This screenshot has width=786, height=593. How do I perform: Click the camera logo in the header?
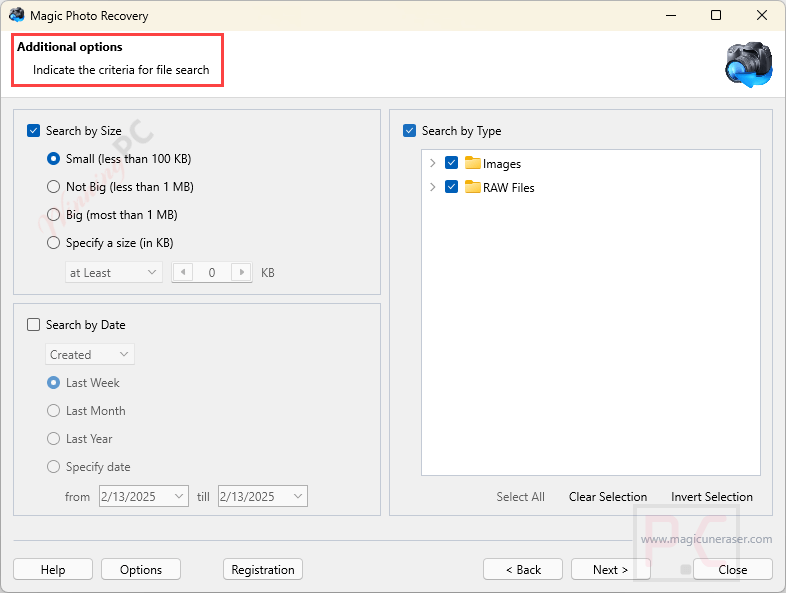tap(749, 65)
